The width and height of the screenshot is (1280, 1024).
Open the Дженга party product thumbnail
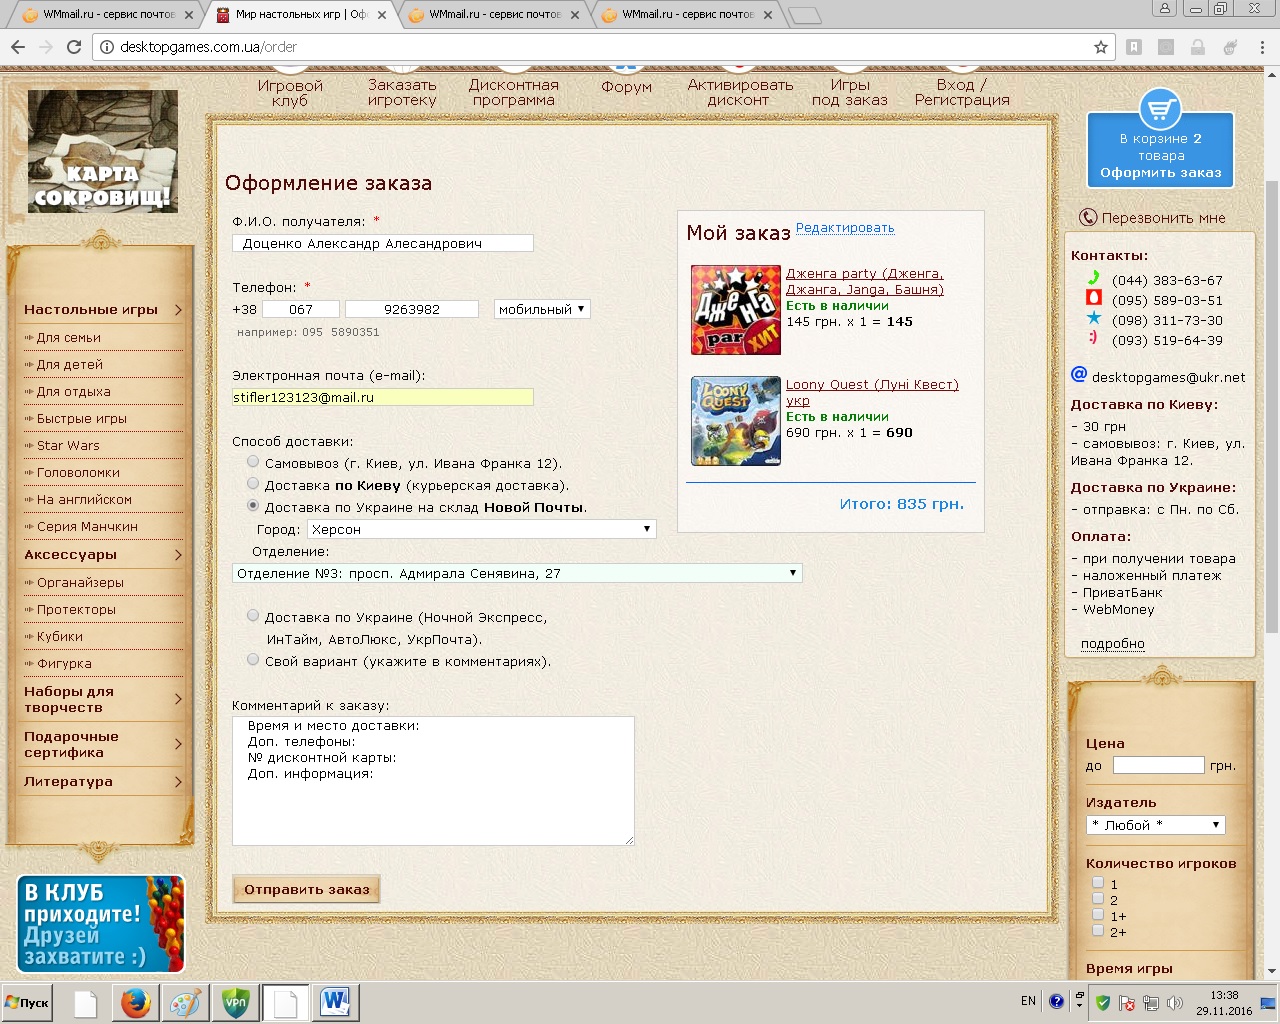tap(736, 310)
